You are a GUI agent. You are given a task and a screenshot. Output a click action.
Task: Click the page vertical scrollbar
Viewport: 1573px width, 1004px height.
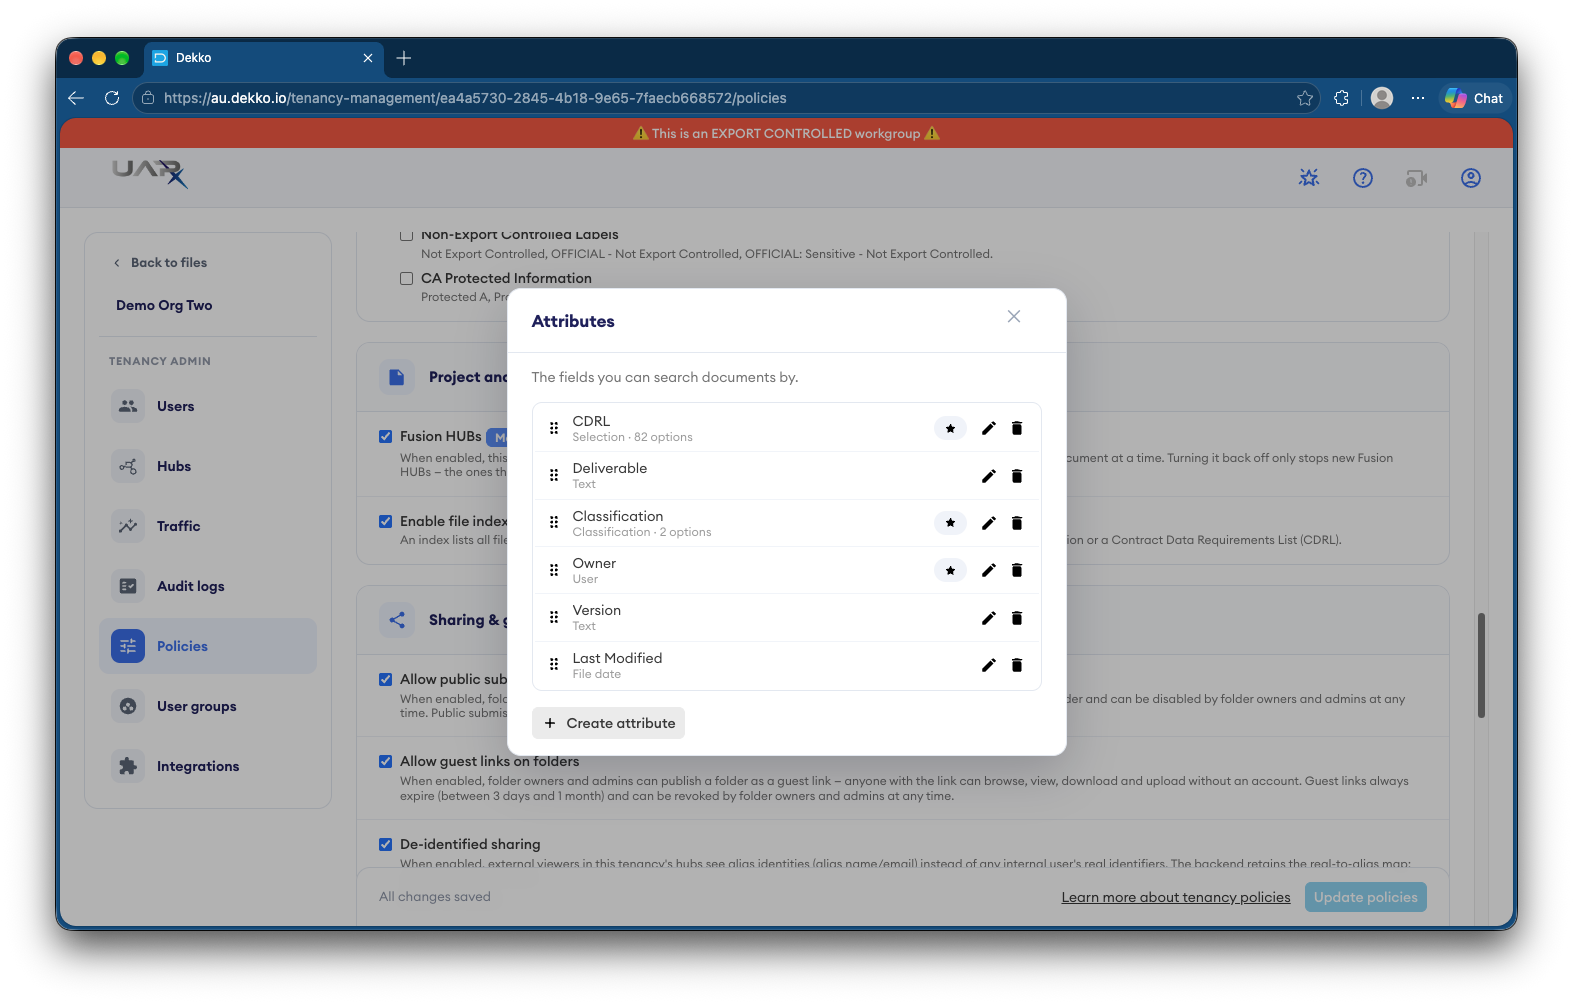[1481, 665]
